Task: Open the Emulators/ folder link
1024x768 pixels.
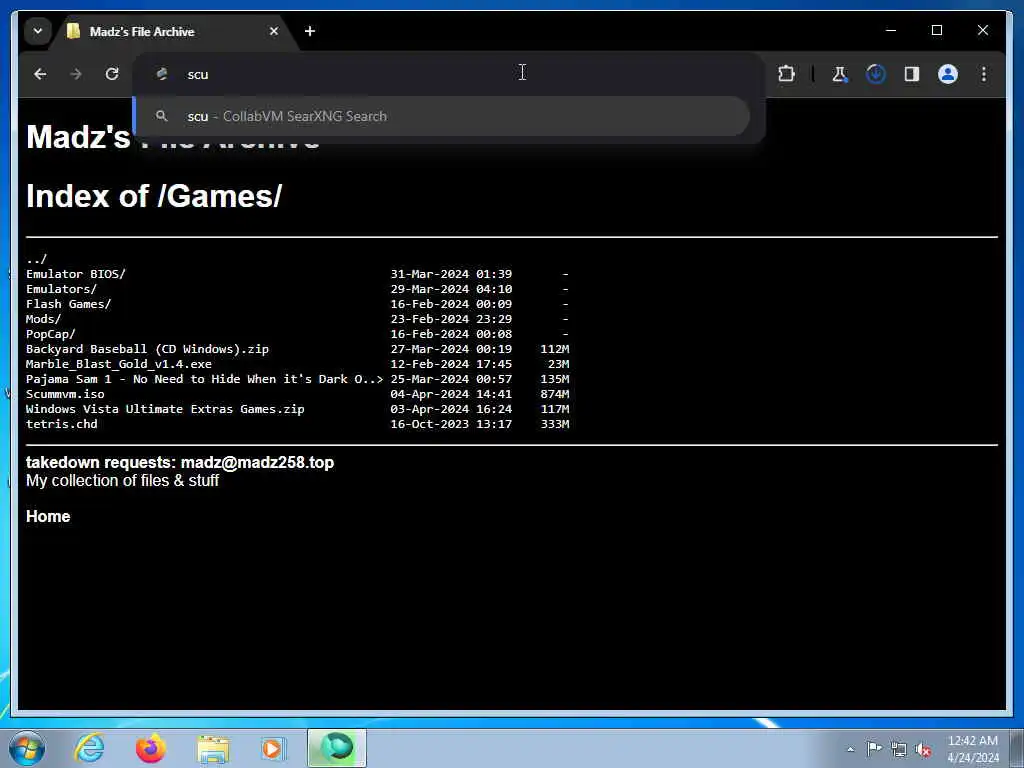Action: [x=61, y=289]
